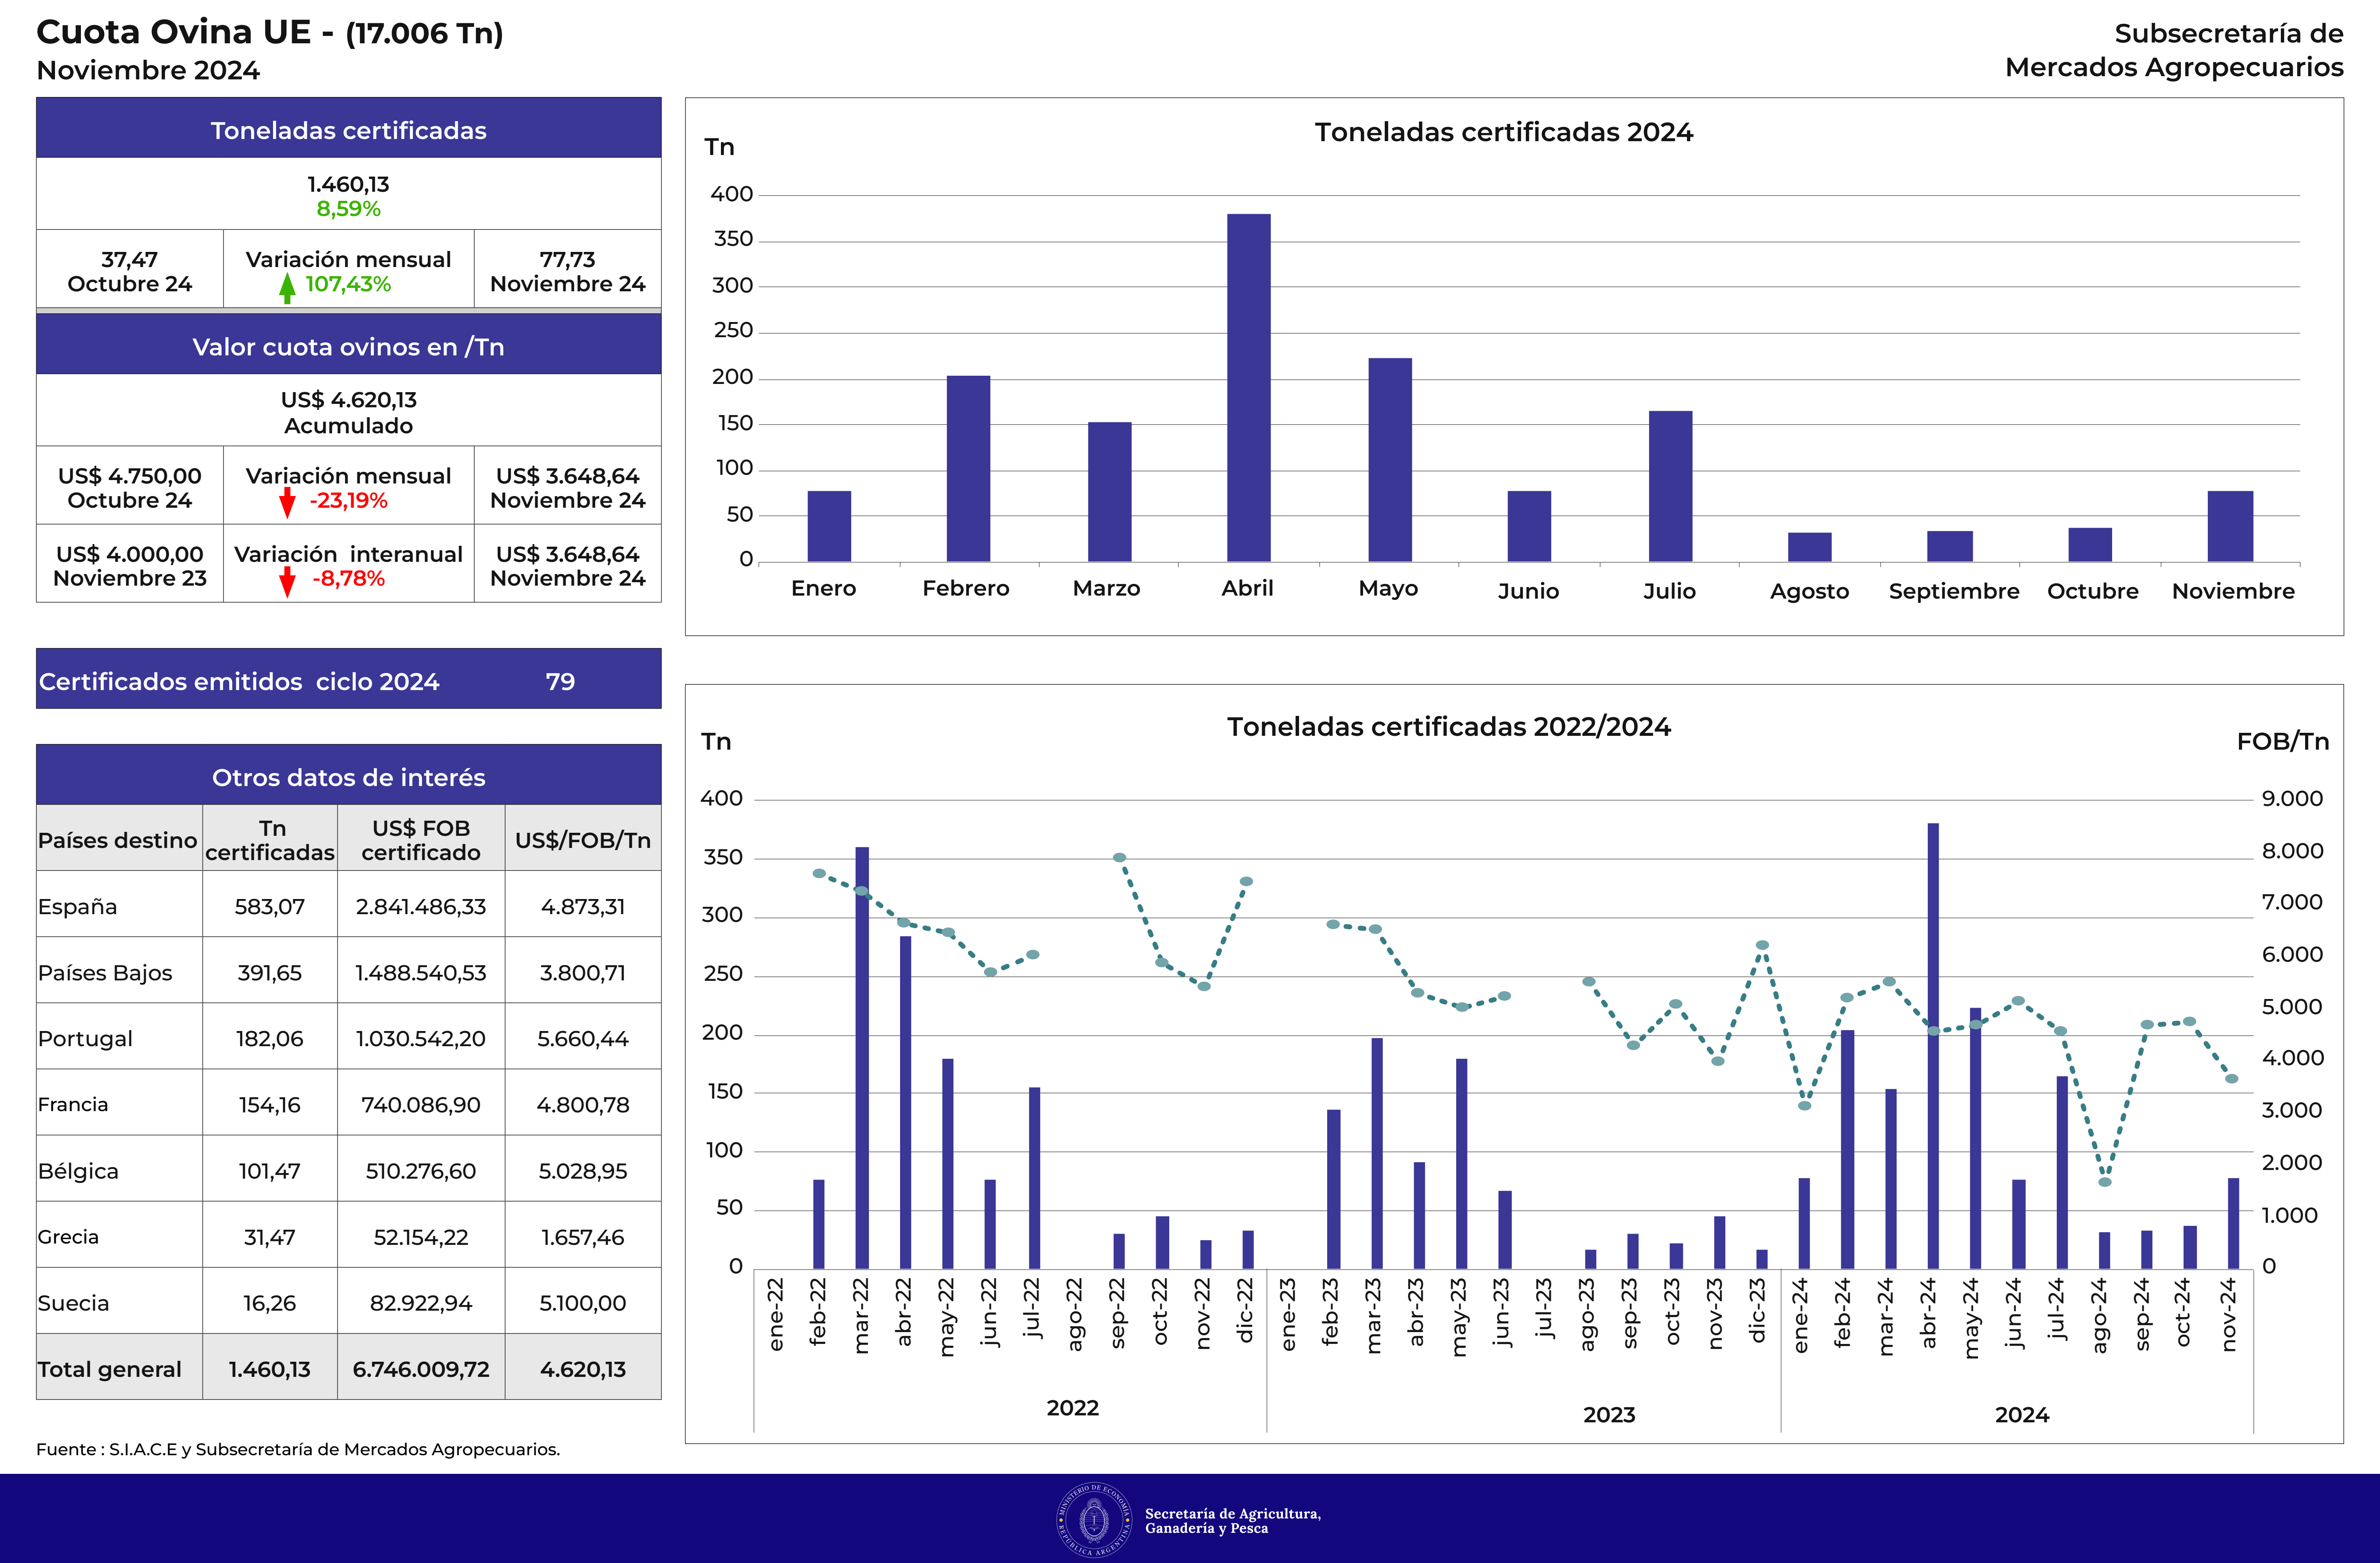The width and height of the screenshot is (2380, 1563).
Task: Select the 'Secretaría de Agricultura, Ganadería y Pesca' footer text
Action: tap(1232, 1520)
